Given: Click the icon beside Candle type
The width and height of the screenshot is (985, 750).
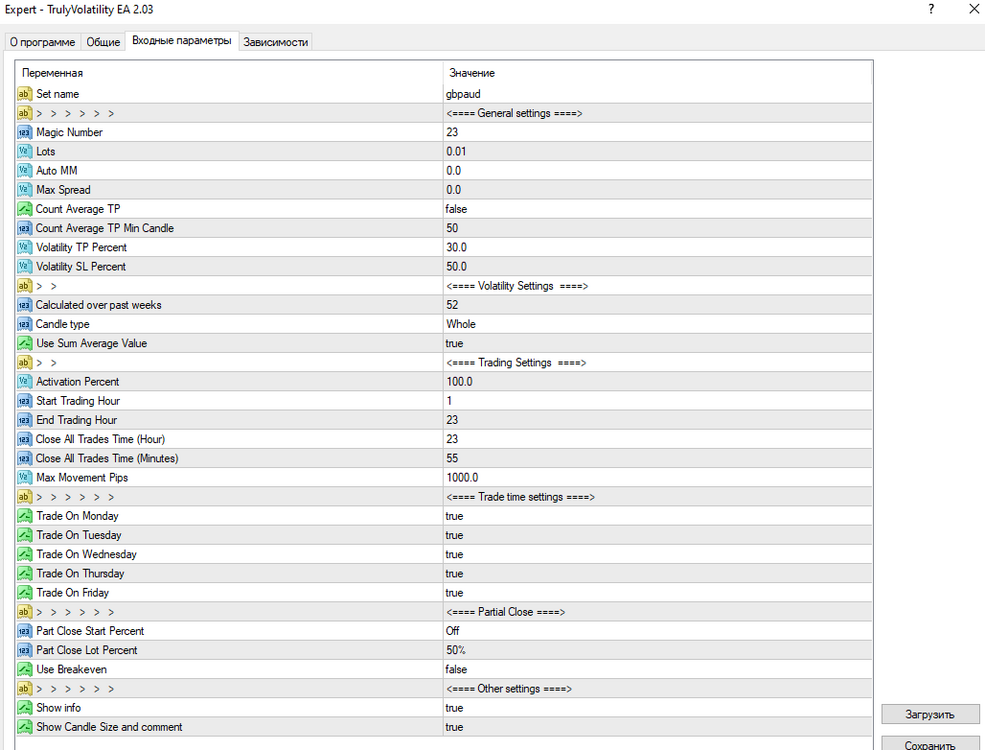Looking at the screenshot, I should tap(24, 324).
